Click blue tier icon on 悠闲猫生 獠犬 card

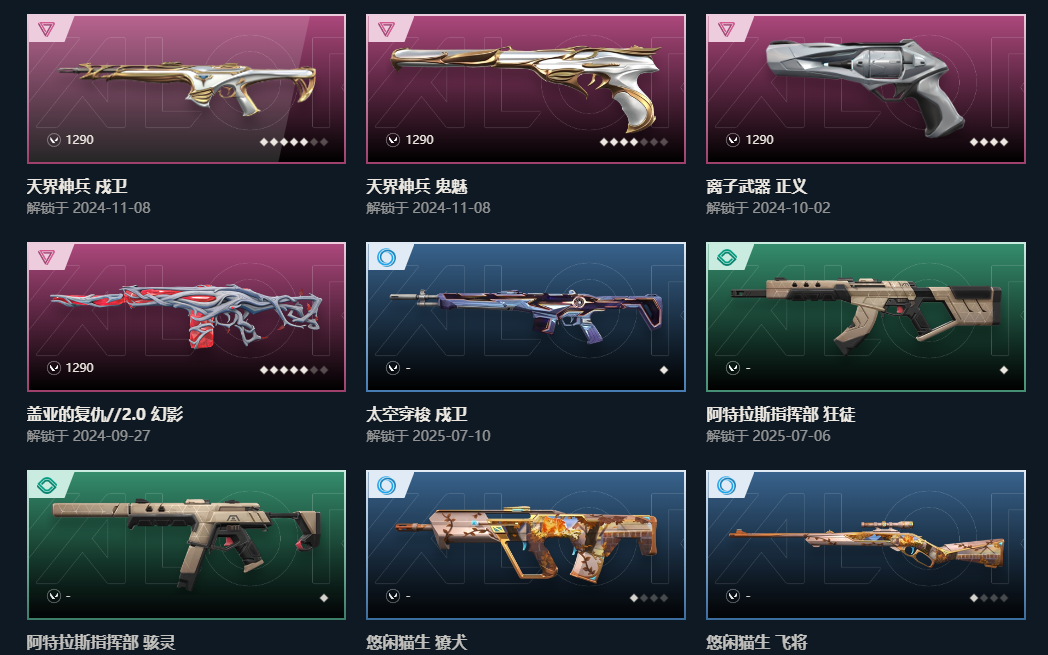(386, 485)
